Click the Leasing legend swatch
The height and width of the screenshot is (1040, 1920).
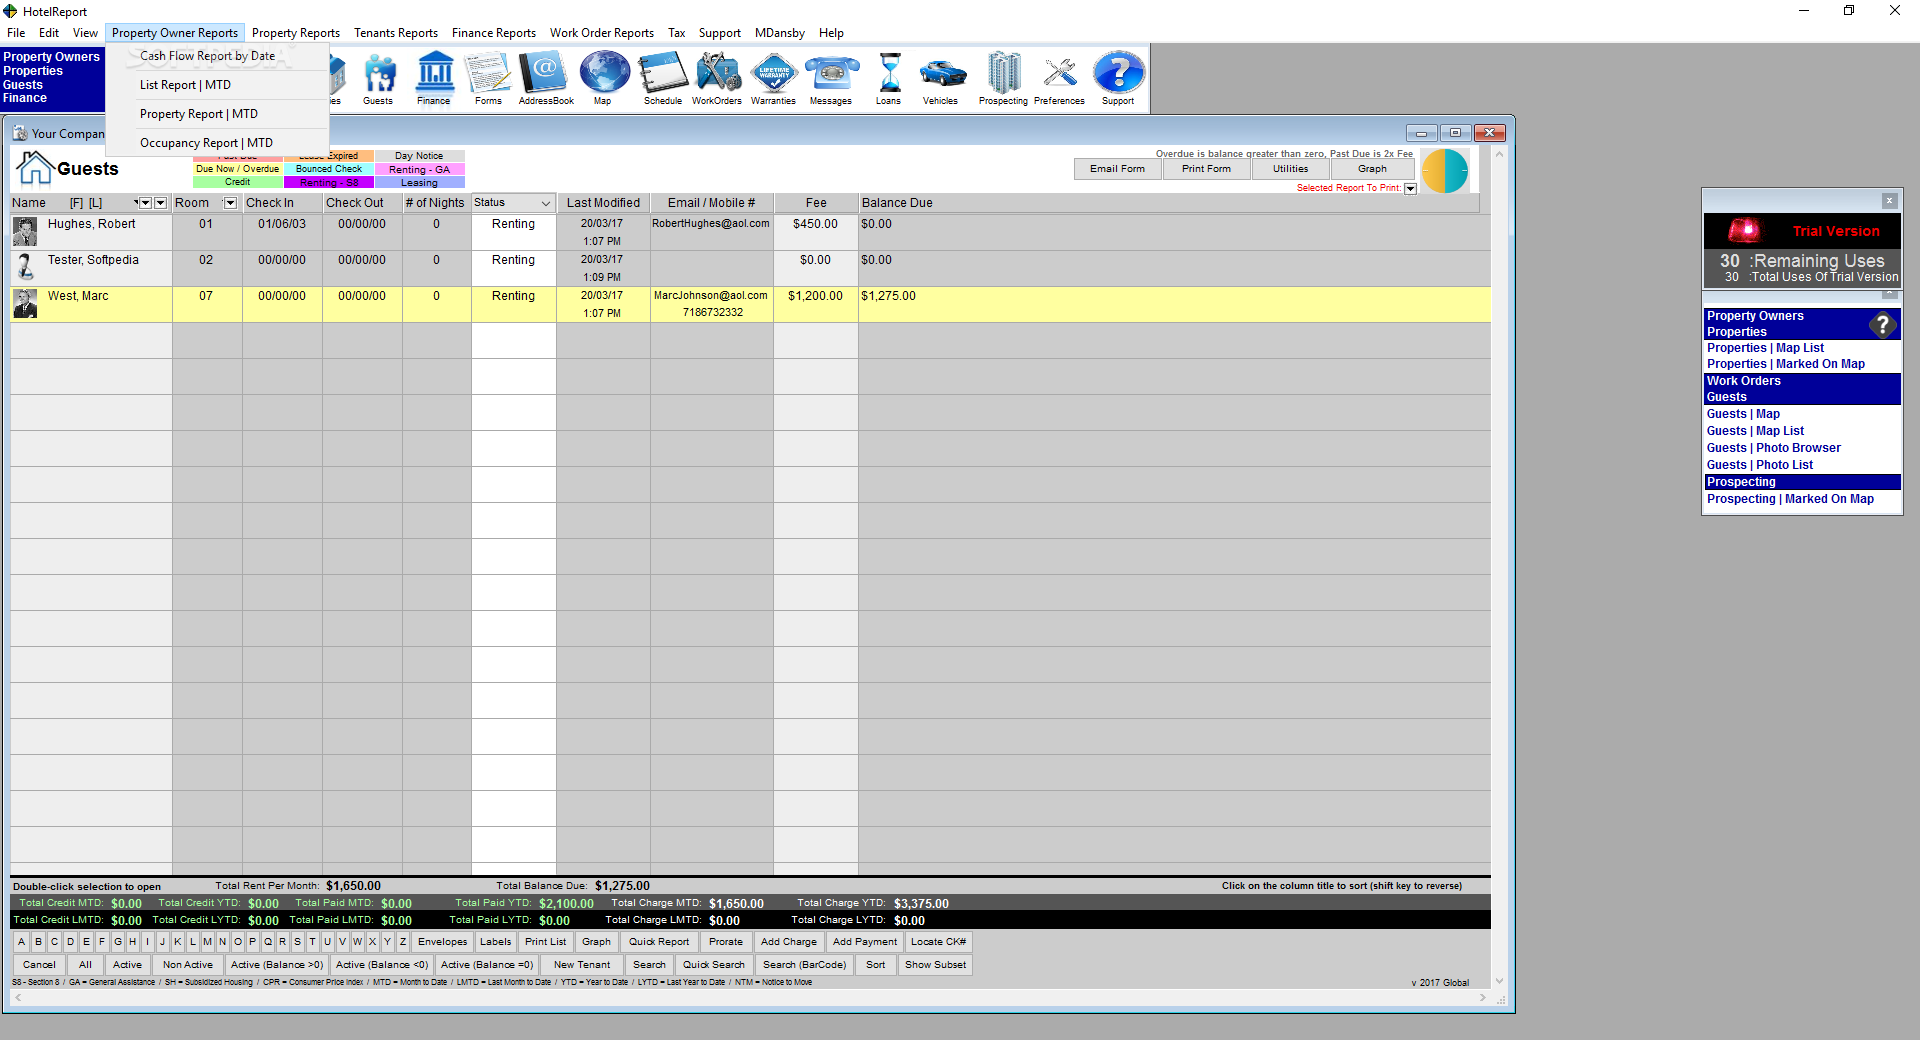[420, 183]
